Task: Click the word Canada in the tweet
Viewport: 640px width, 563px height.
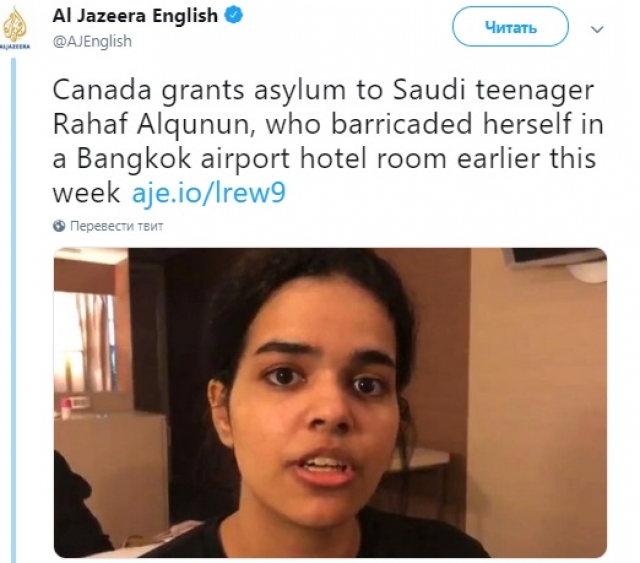Action: (102, 90)
